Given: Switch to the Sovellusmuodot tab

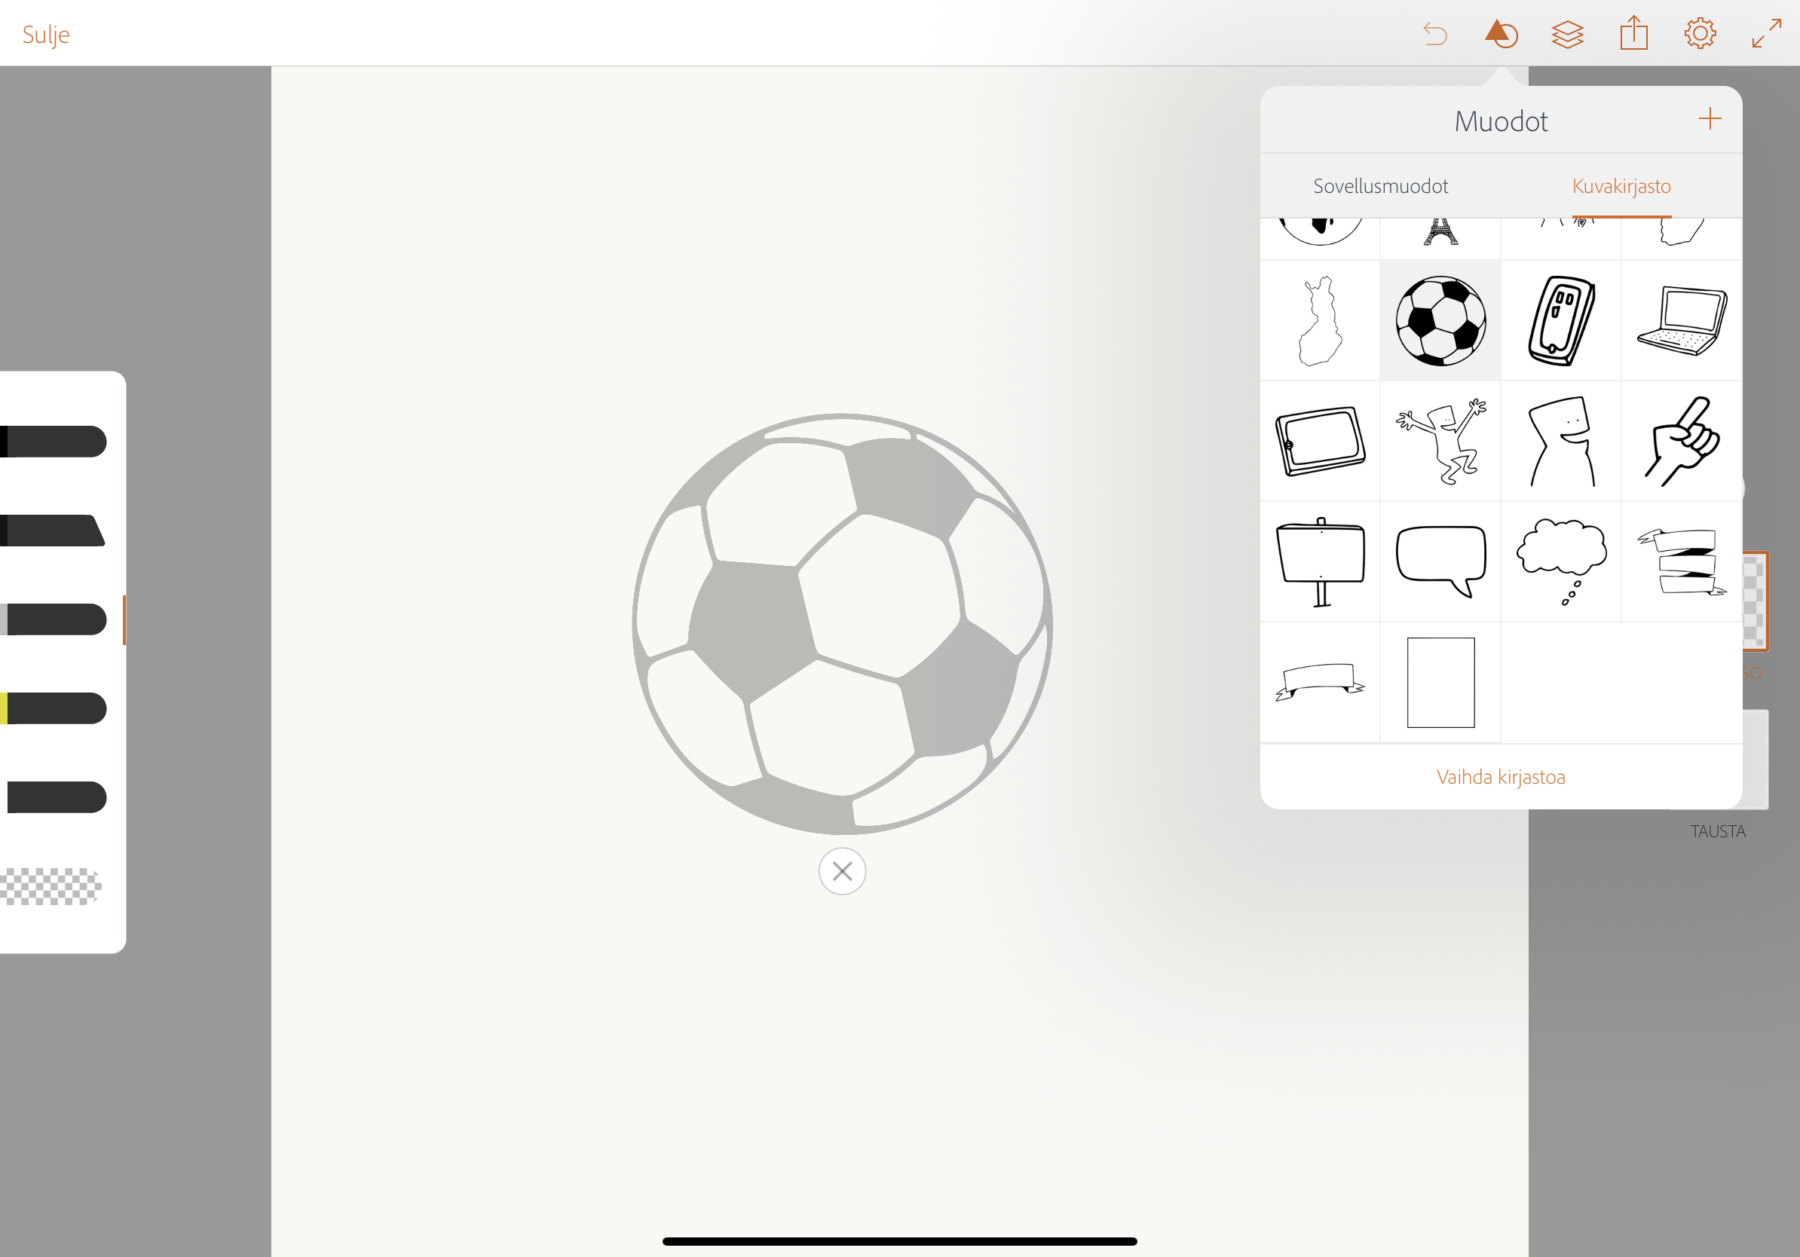Looking at the screenshot, I should 1380,186.
